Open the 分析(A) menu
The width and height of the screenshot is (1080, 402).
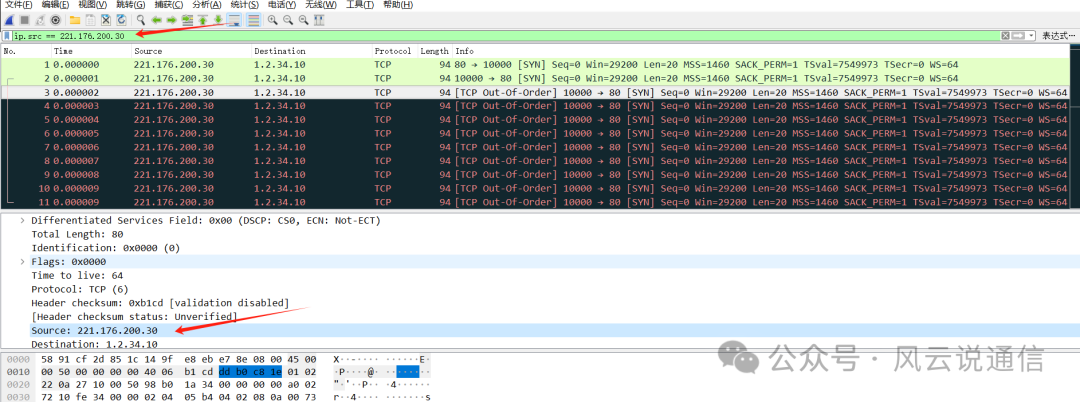point(179,5)
